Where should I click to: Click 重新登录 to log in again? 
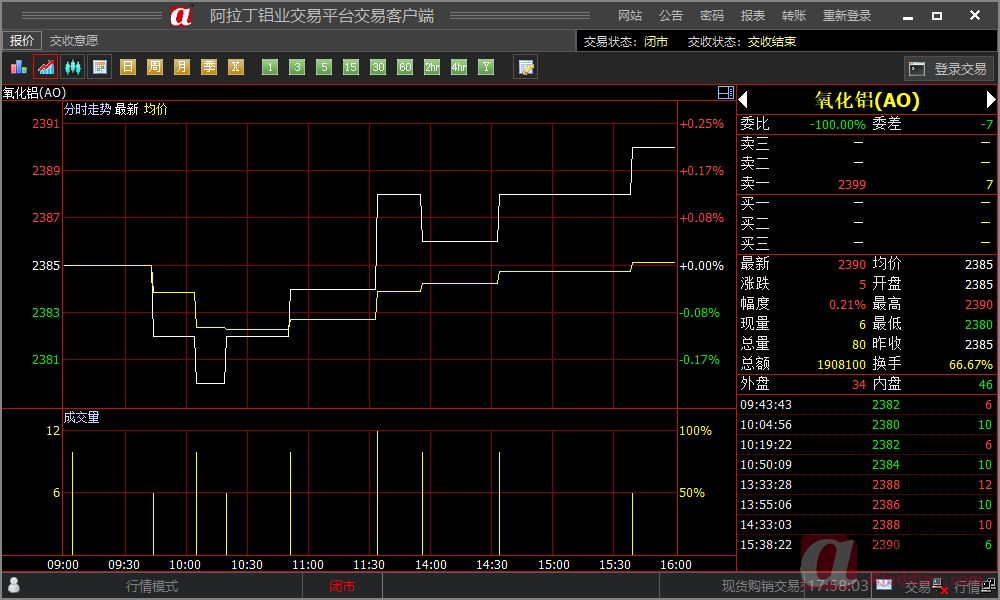pyautogui.click(x=847, y=15)
